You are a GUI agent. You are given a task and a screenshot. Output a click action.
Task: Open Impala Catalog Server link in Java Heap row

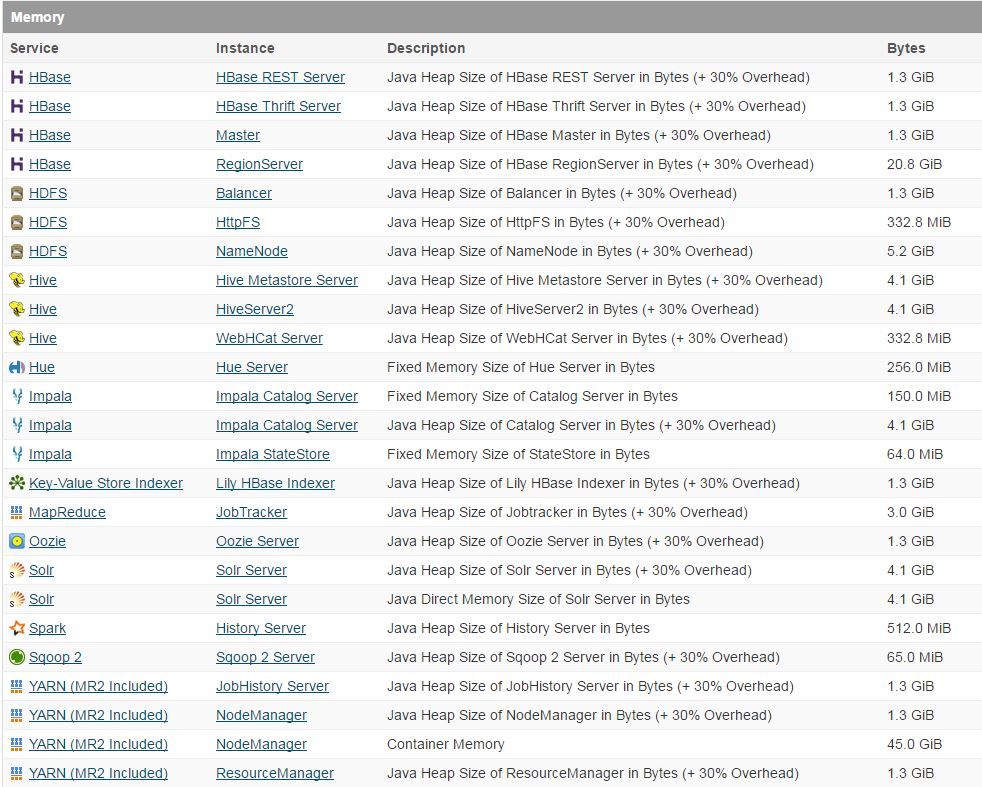click(286, 425)
